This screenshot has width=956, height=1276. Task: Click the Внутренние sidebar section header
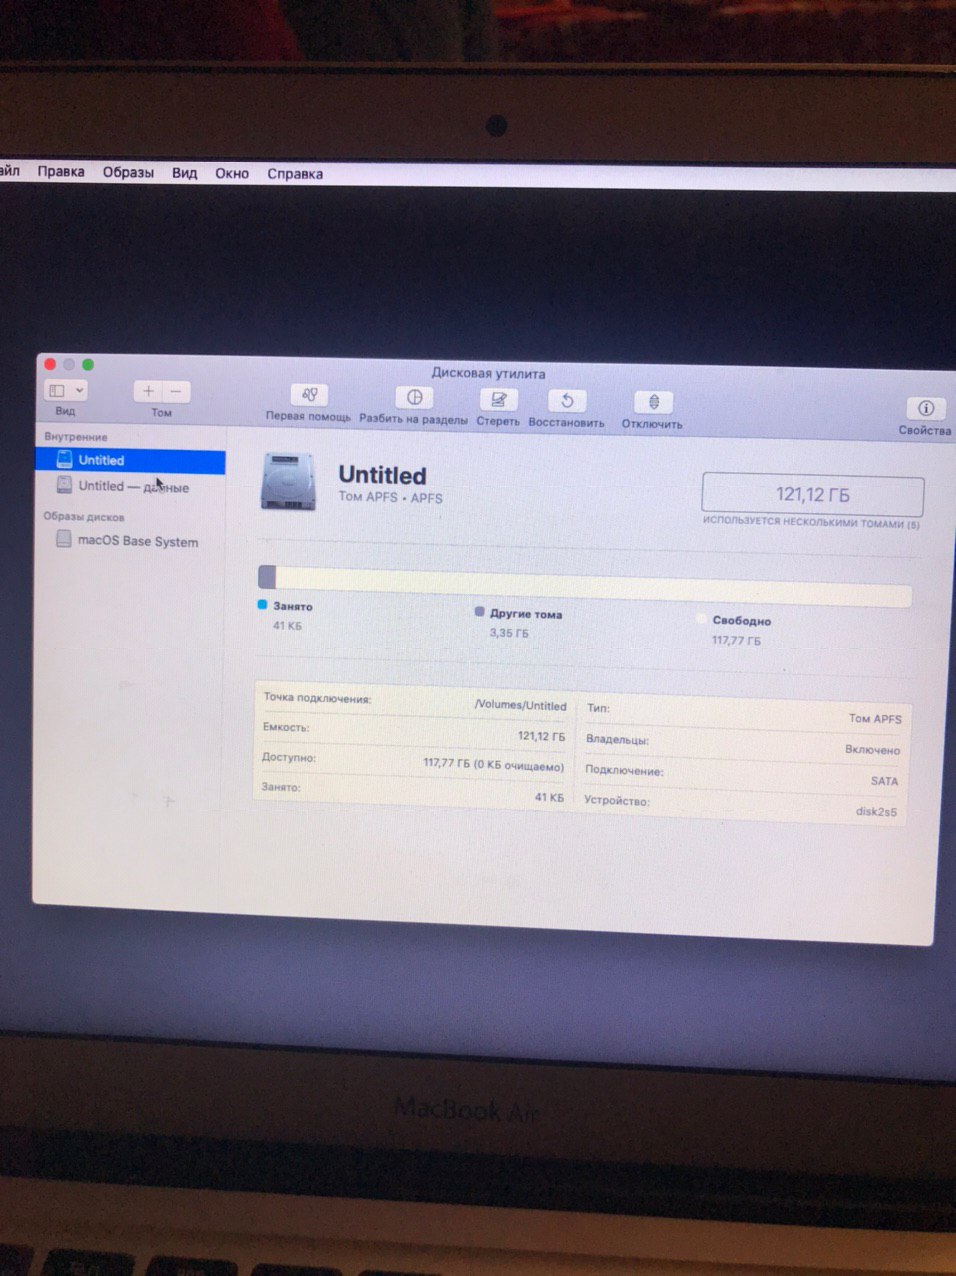click(x=75, y=437)
